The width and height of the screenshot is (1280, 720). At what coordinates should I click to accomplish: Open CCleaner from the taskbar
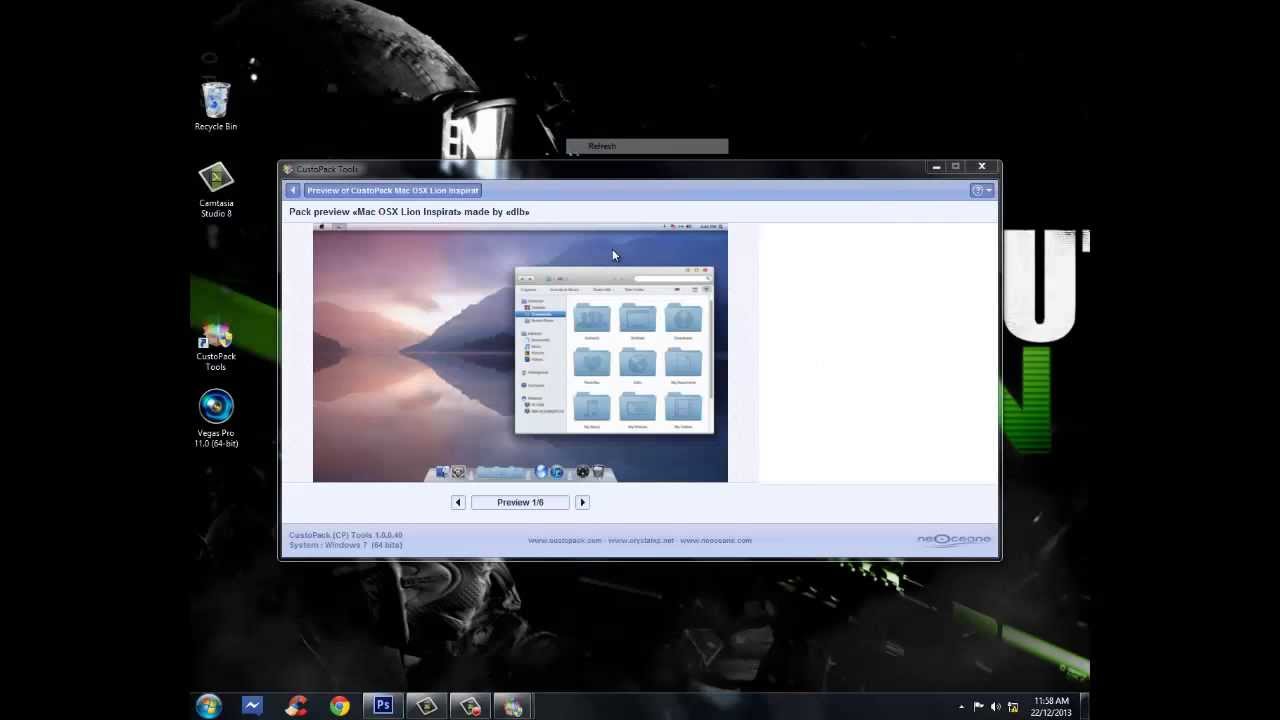(296, 706)
